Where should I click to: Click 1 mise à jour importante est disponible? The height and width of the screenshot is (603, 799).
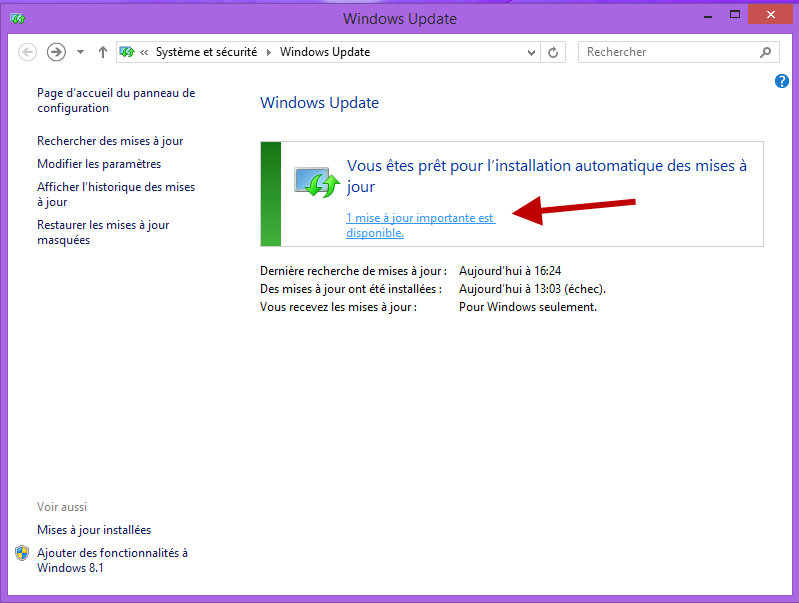(420, 225)
